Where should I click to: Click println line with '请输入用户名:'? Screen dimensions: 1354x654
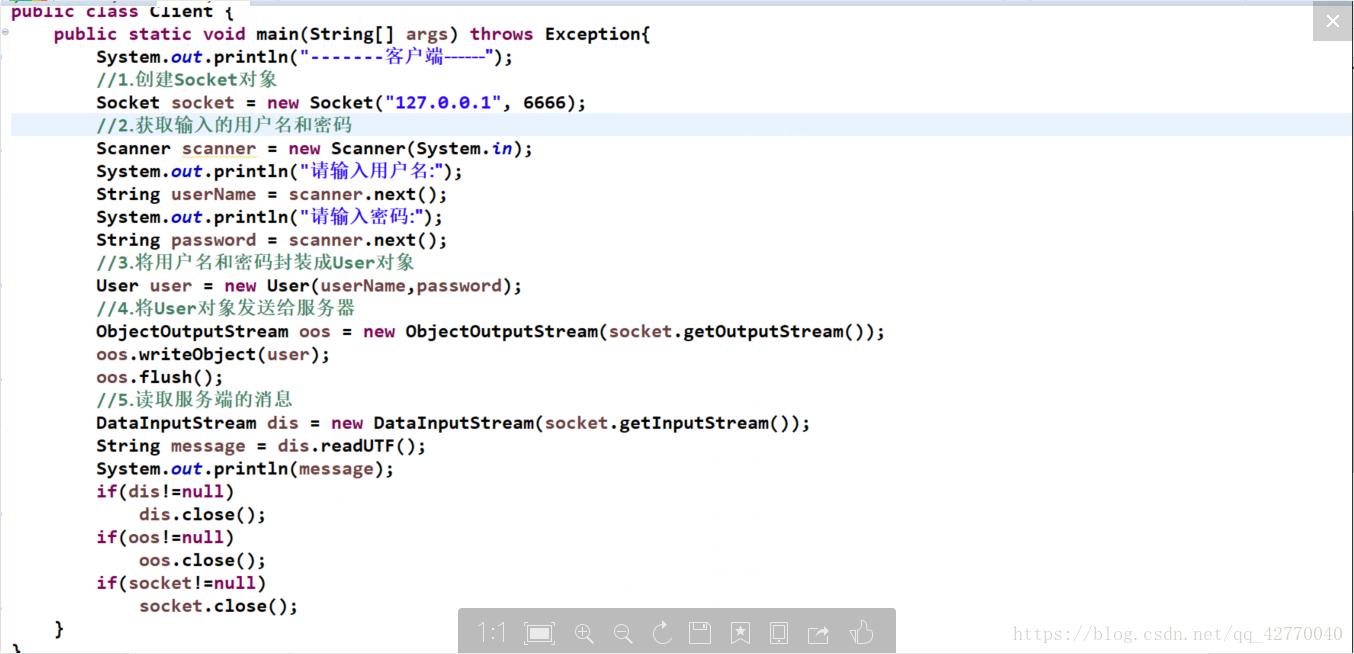[280, 172]
